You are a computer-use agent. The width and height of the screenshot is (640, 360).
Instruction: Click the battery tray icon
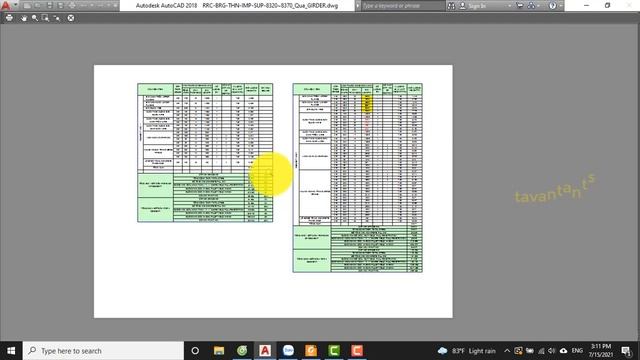[x=530, y=351]
